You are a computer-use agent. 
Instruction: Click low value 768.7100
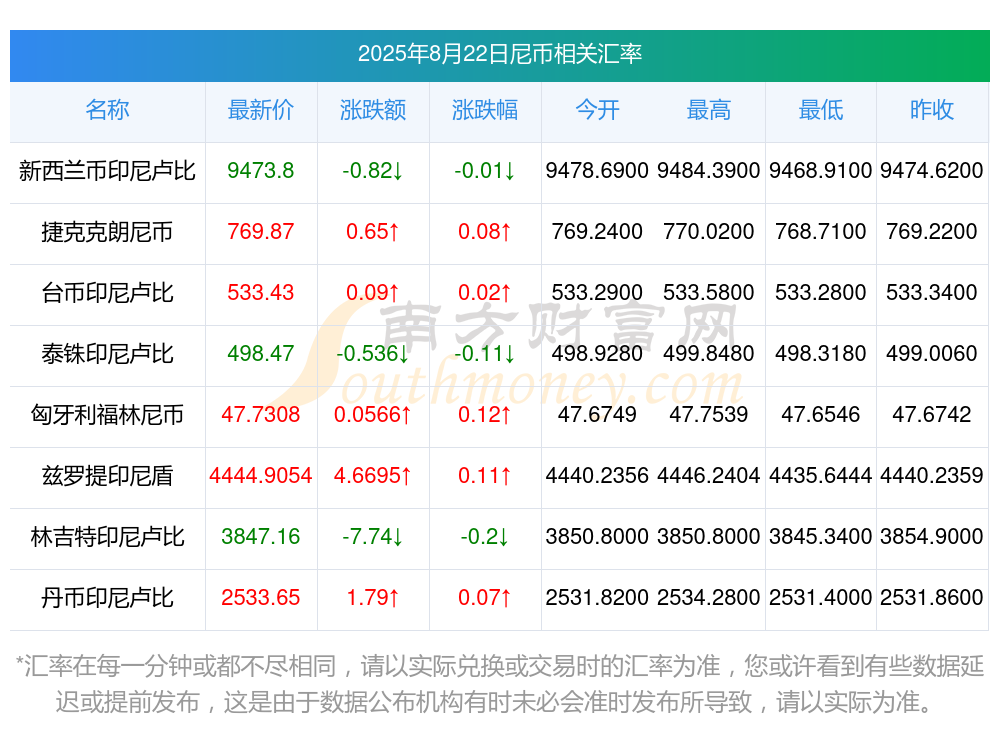coord(821,231)
